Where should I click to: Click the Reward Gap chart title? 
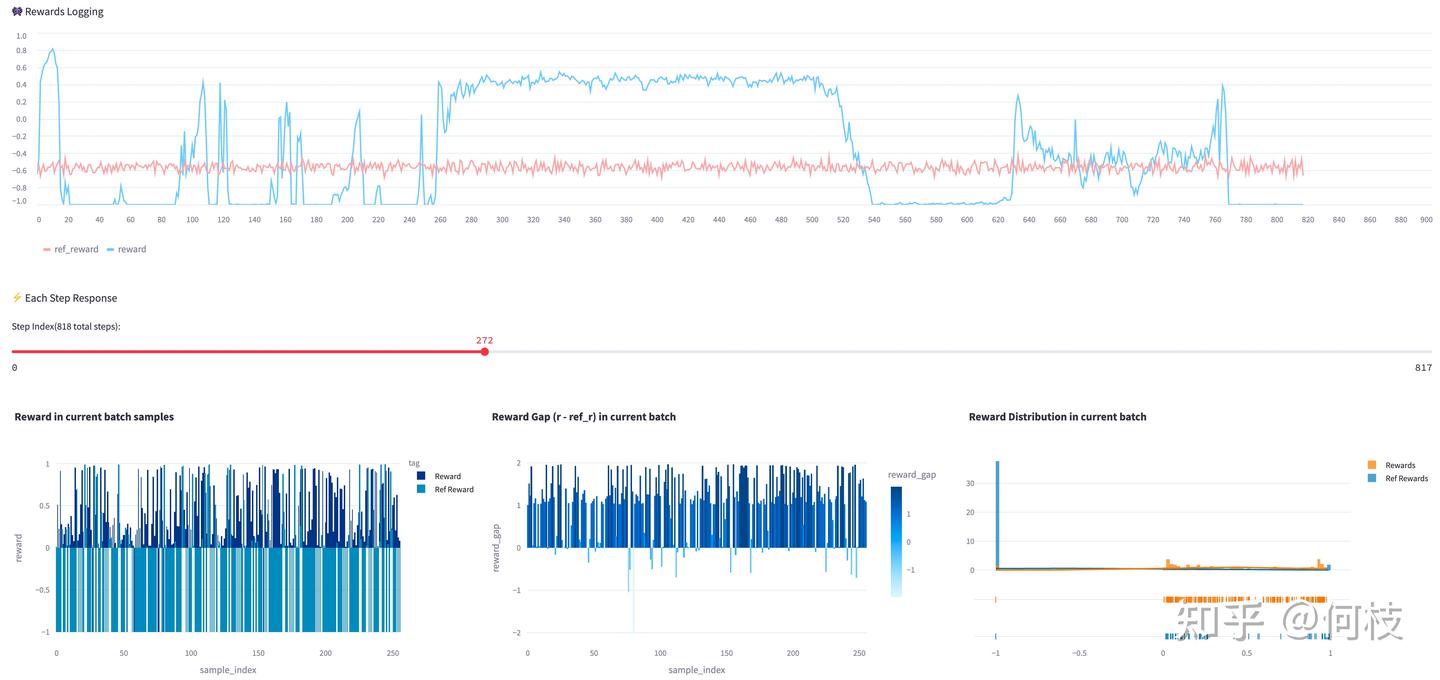coord(584,417)
